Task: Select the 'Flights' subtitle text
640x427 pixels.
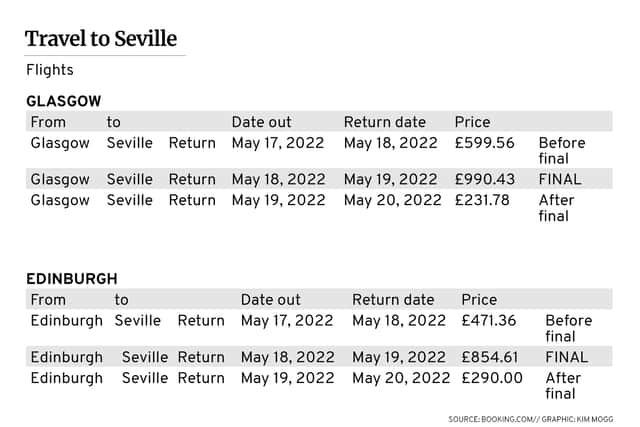Action: pos(50,70)
